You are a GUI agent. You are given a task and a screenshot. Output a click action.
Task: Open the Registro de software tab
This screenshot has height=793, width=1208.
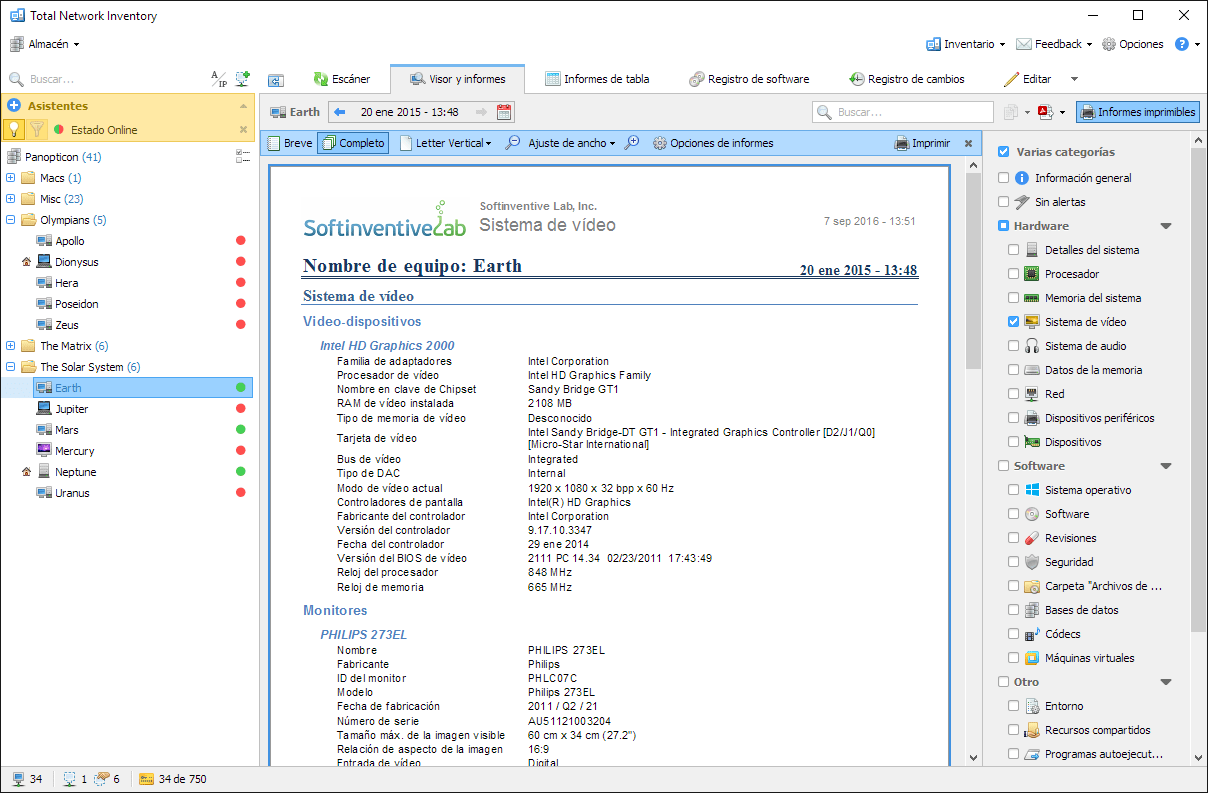point(749,79)
